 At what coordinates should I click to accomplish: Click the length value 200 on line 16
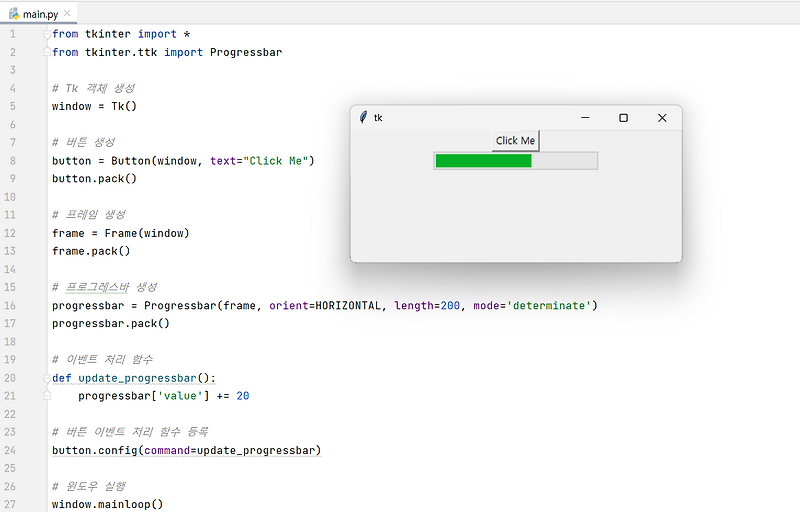pyautogui.click(x=450, y=305)
